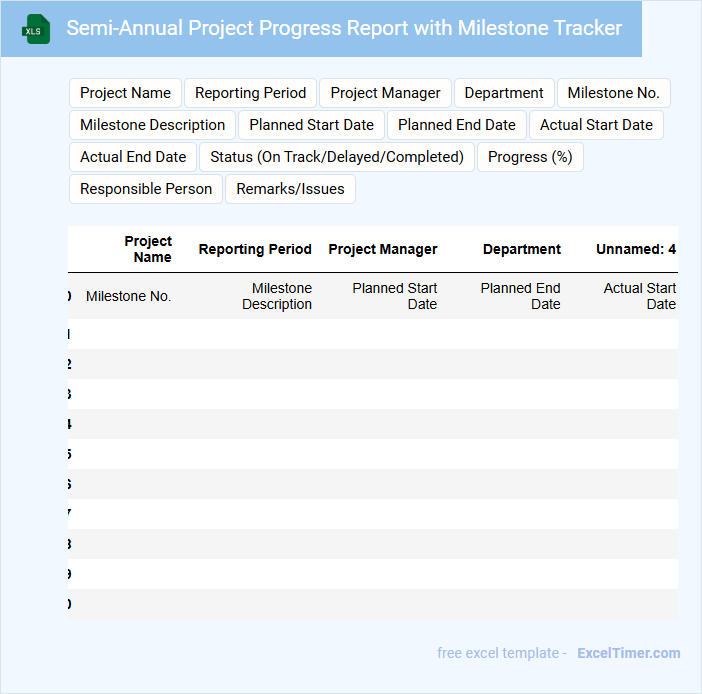
Task: Click the Unnamed: 4 column header
Action: (x=636, y=249)
